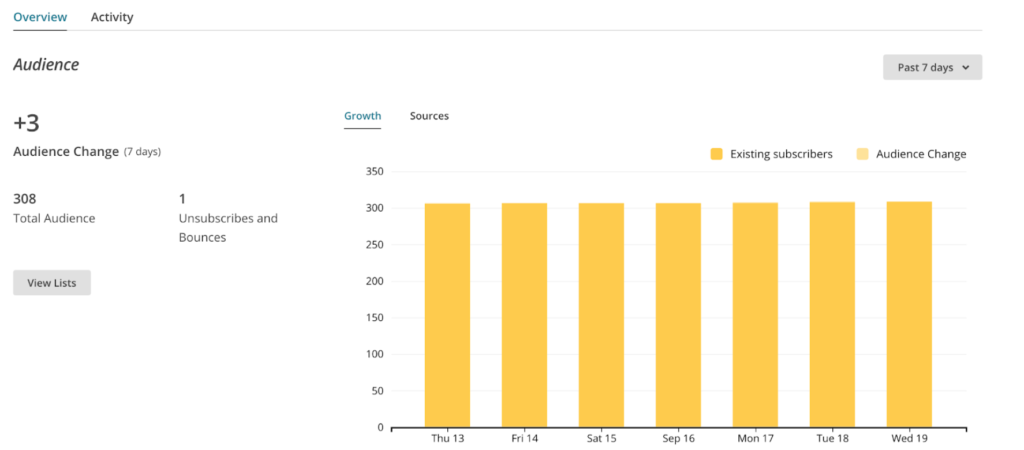Click the 100 y-axis label

tap(375, 355)
